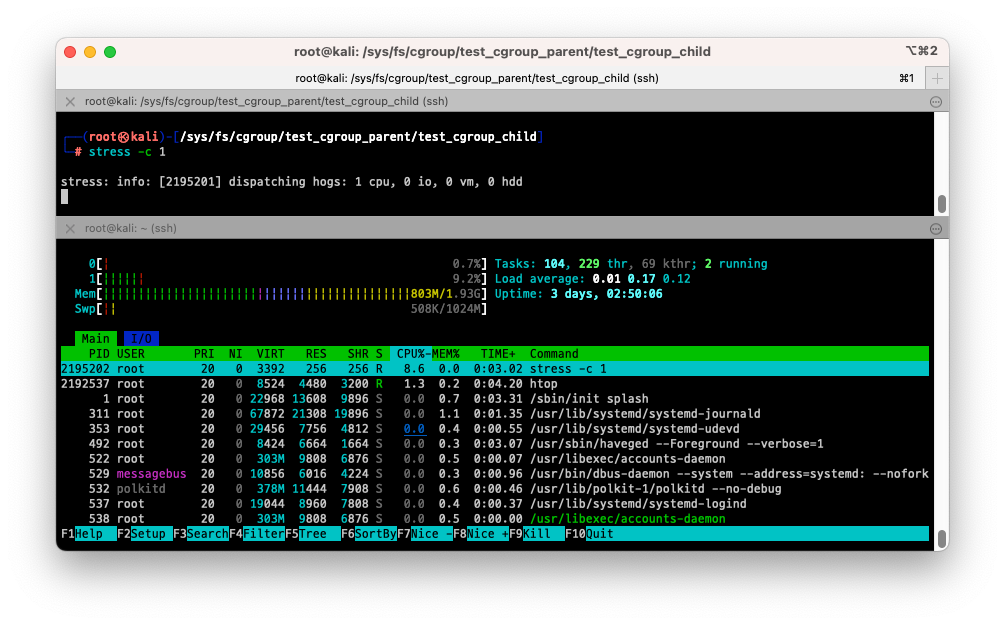Screen dimensions: 1005x625
Task: Open F6 SortBy menu in htop
Action: [x=369, y=534]
